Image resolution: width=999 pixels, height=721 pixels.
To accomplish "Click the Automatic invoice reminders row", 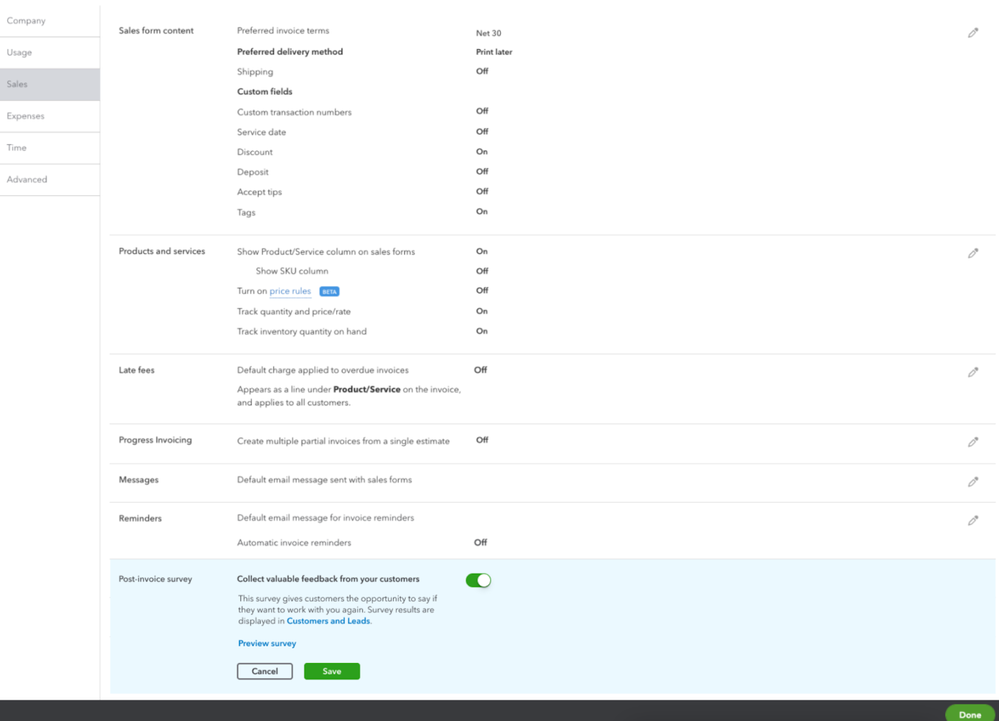I will (x=294, y=543).
